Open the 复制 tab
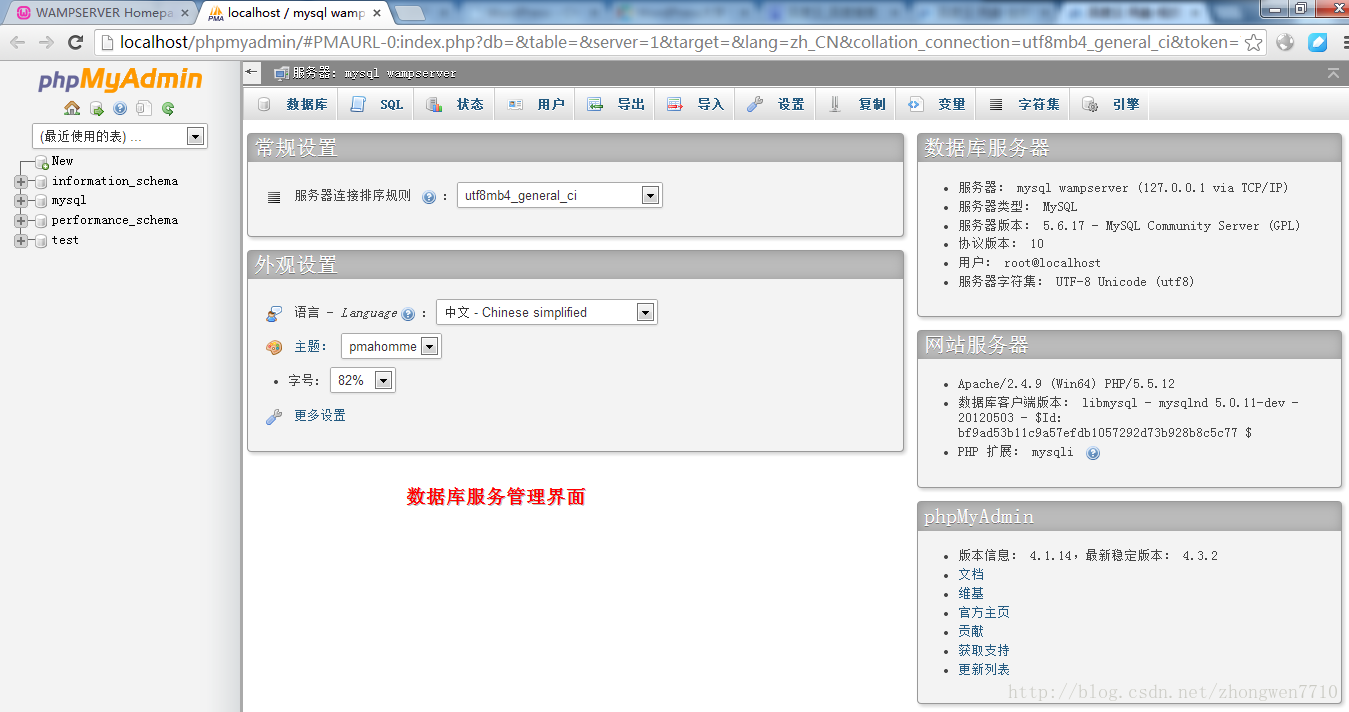The width and height of the screenshot is (1349, 712). [x=857, y=104]
